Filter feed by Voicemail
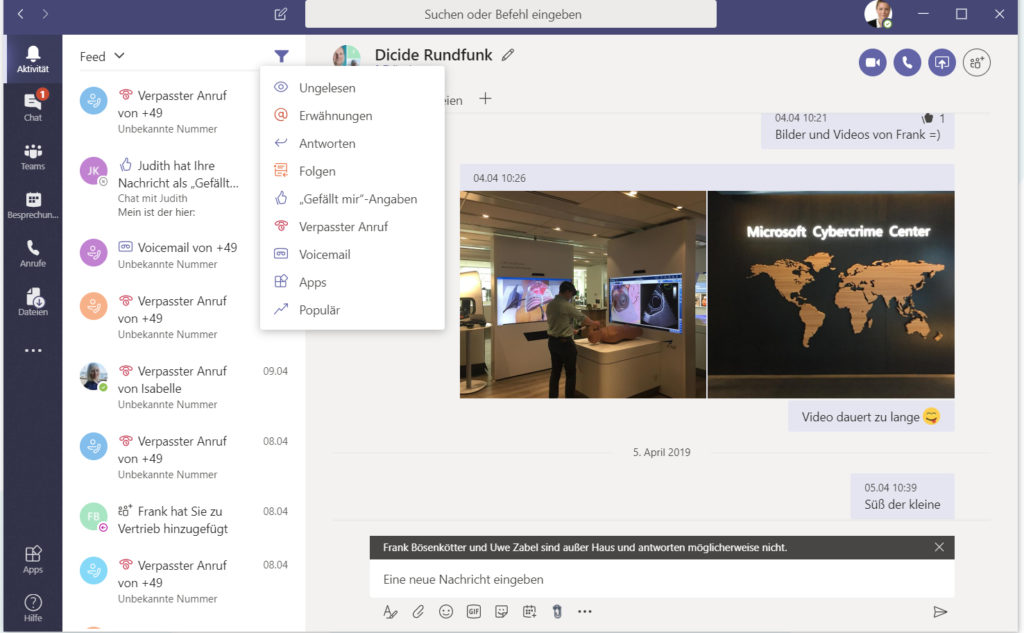Screen dimensions: 1024x633 (x=352, y=254)
